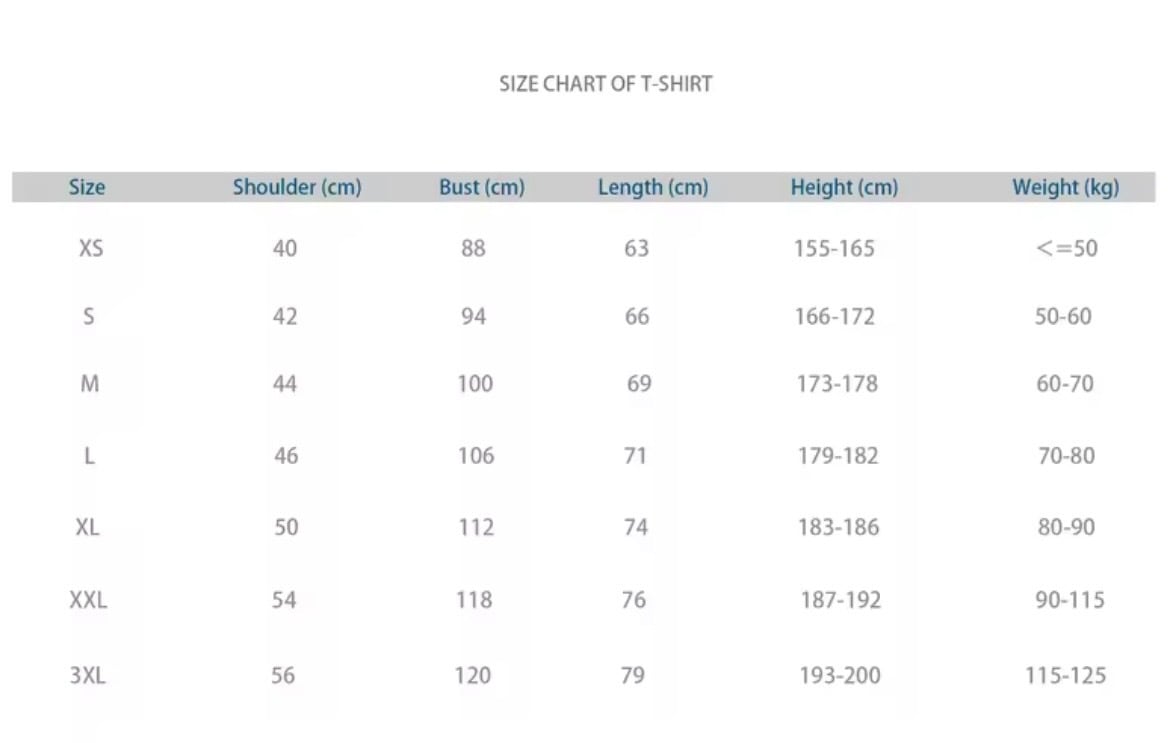The height and width of the screenshot is (743, 1170).
Task: Click length value 79 in 3XL row
Action: [633, 676]
